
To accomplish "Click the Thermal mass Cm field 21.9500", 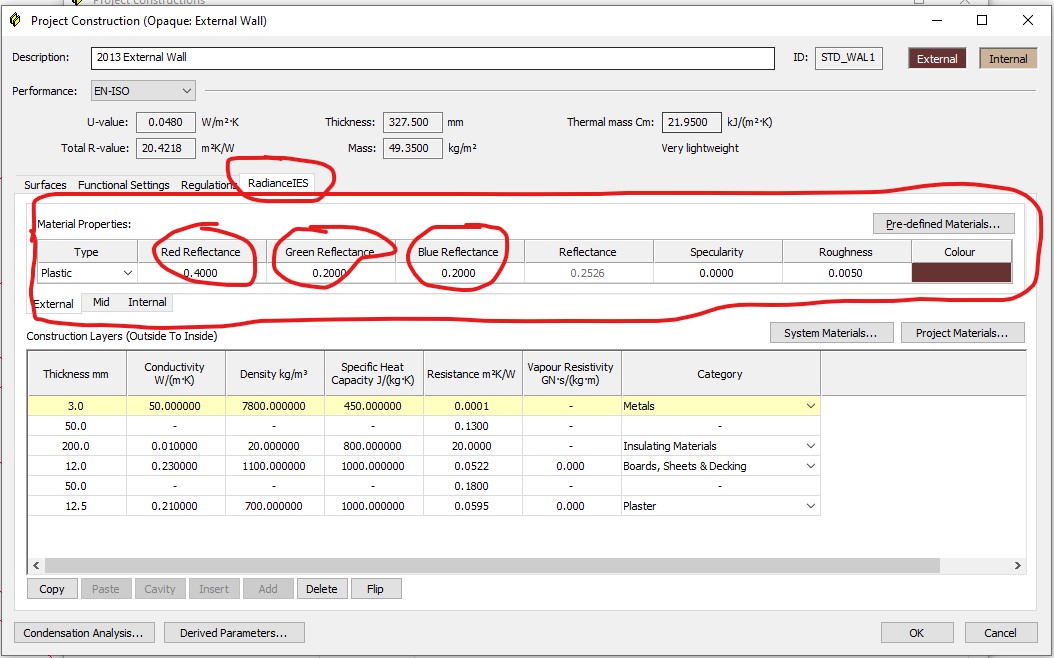I will (691, 122).
